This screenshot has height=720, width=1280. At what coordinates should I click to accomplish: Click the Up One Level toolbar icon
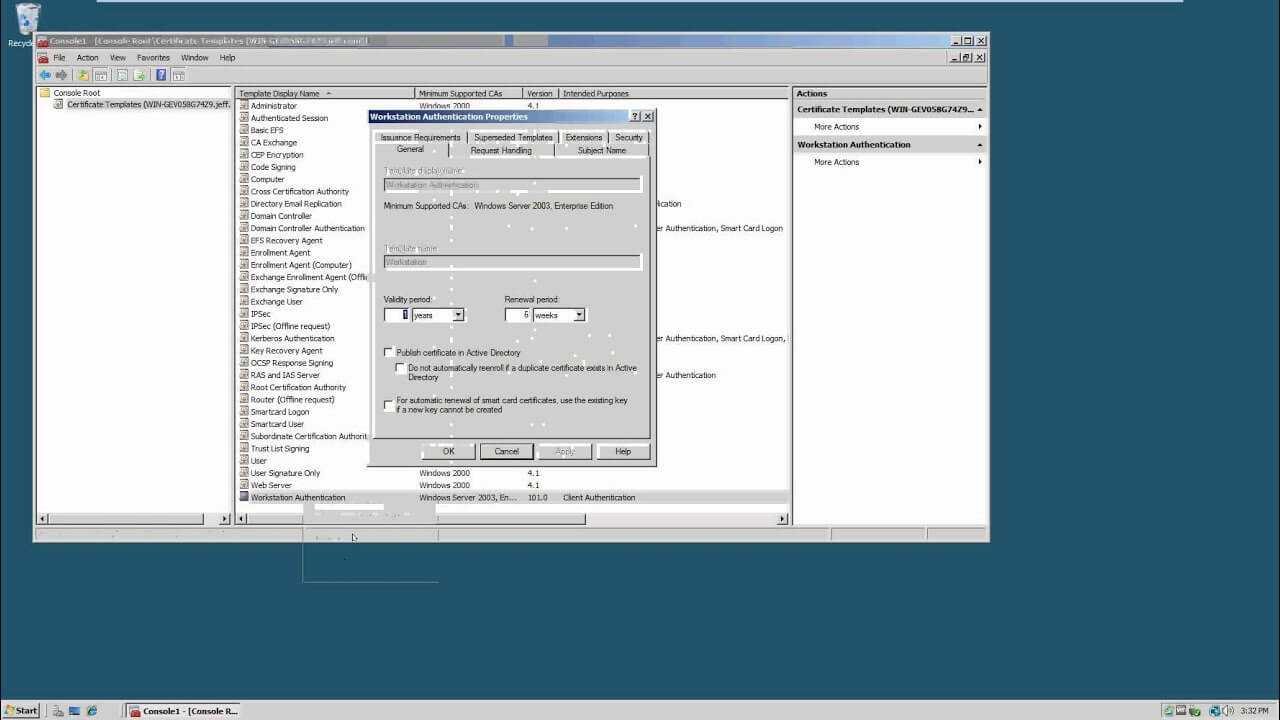point(84,75)
